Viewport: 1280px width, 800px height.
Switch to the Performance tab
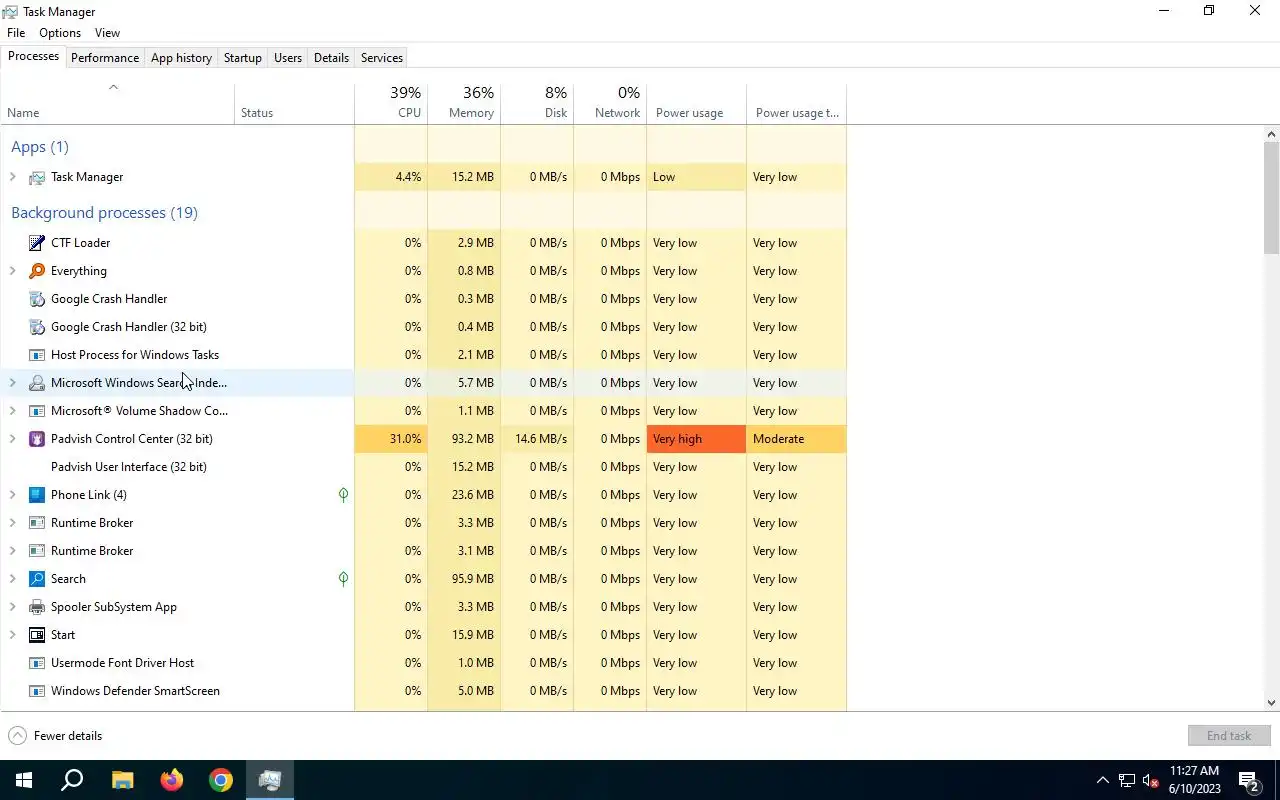(105, 58)
